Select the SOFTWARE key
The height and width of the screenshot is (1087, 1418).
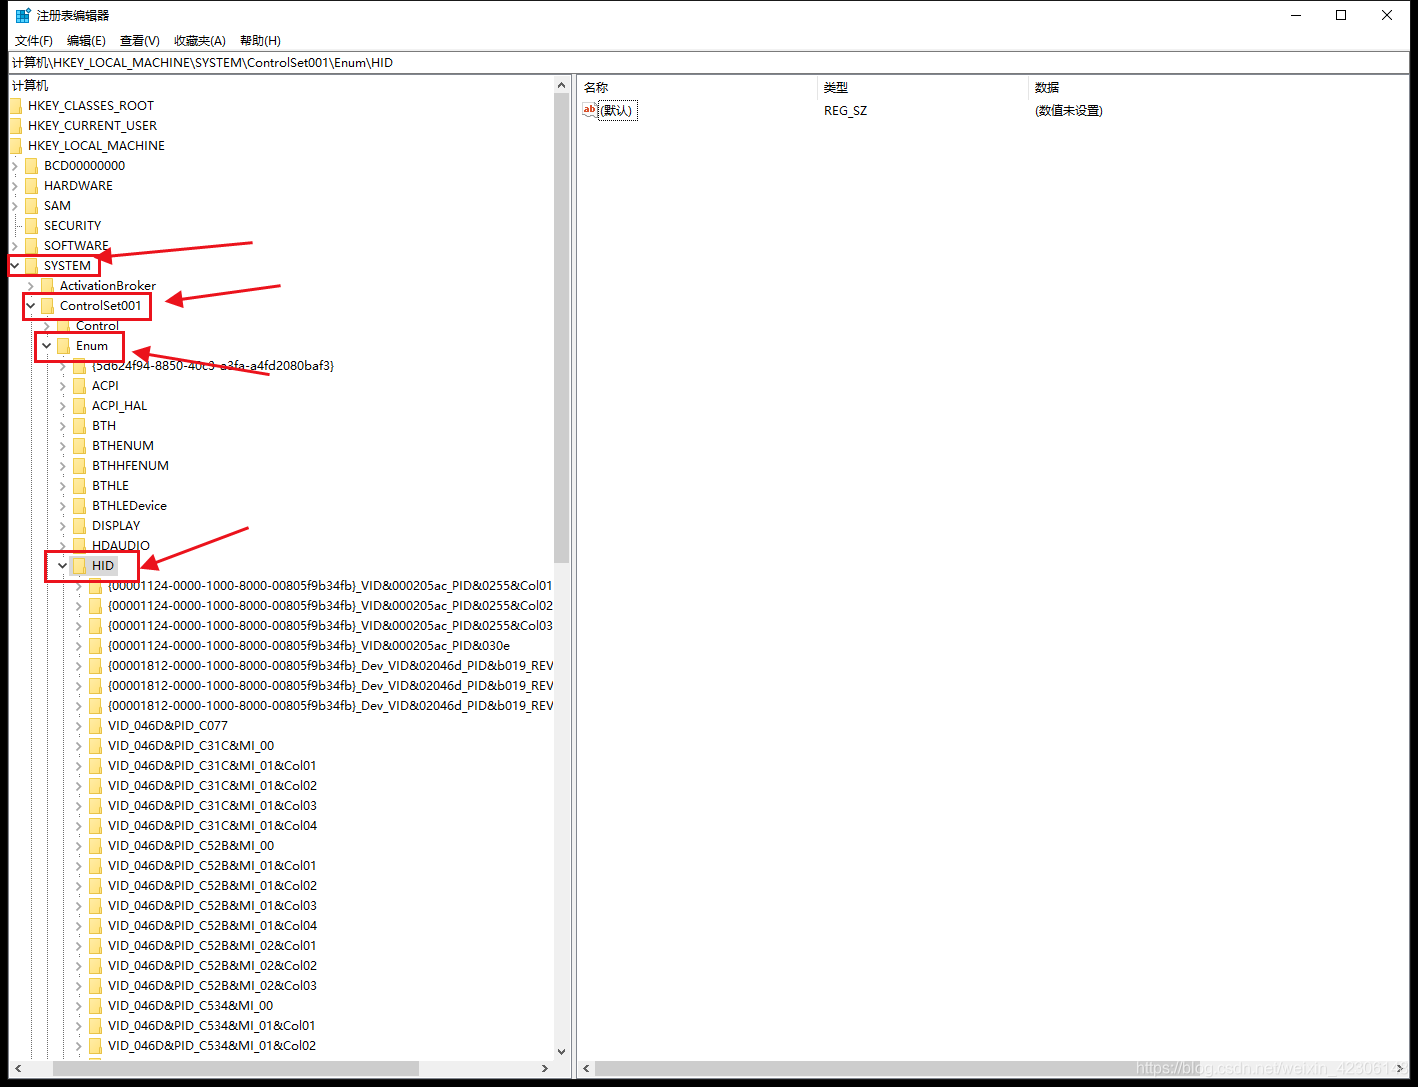point(76,245)
